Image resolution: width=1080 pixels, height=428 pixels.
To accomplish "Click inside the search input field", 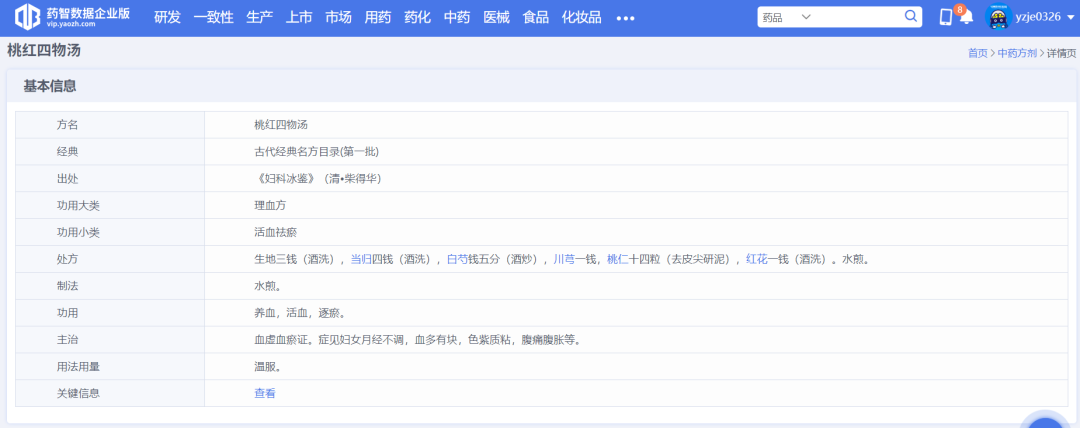I will click(x=858, y=17).
